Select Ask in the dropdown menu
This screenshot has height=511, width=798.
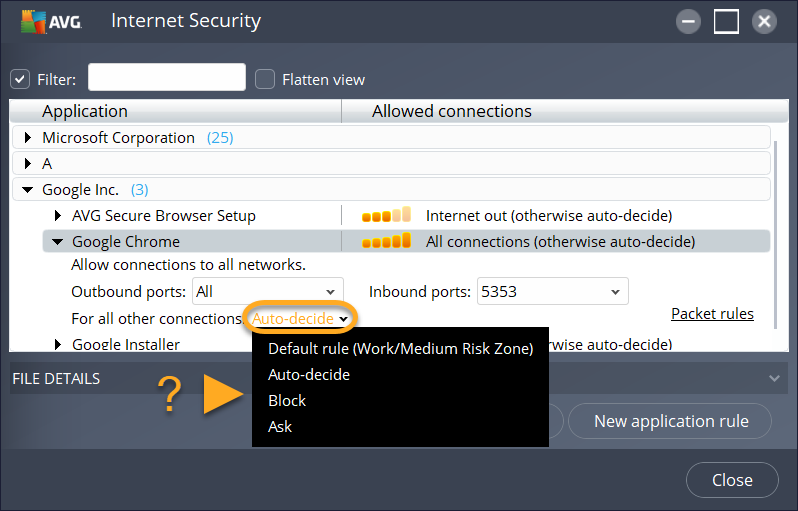(x=280, y=426)
